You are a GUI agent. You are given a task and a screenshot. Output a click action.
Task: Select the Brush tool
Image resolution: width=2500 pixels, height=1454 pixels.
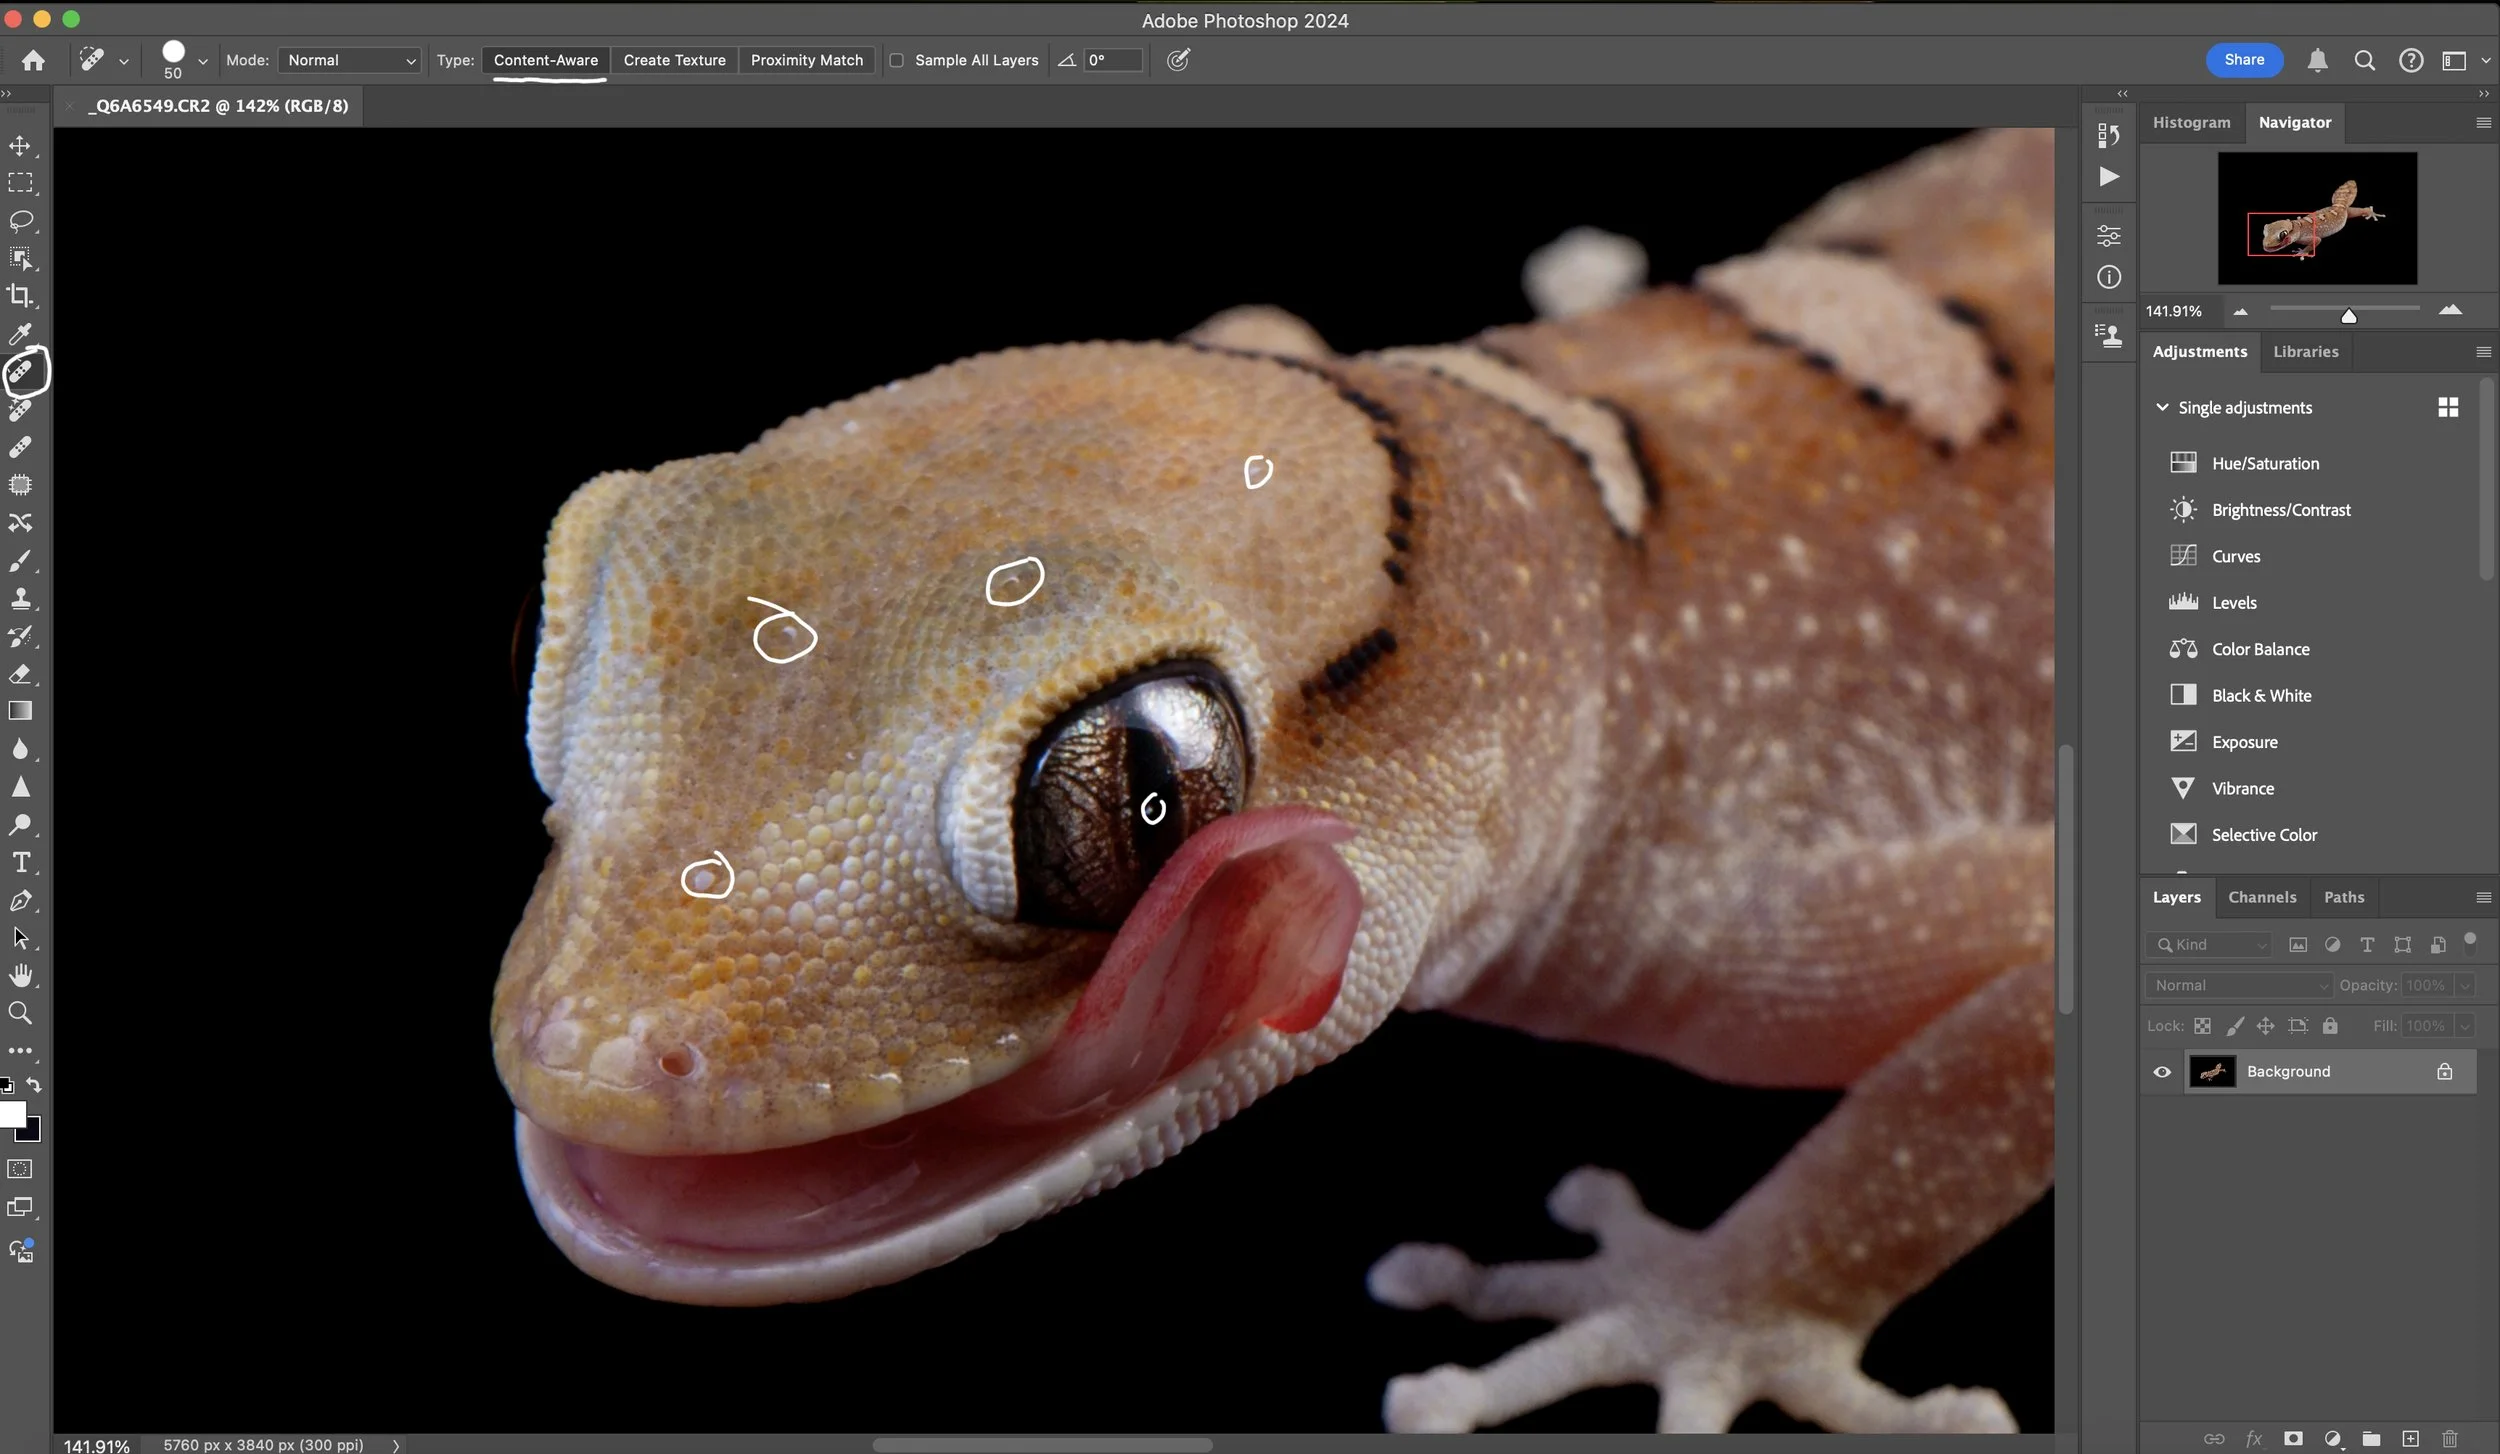(21, 560)
